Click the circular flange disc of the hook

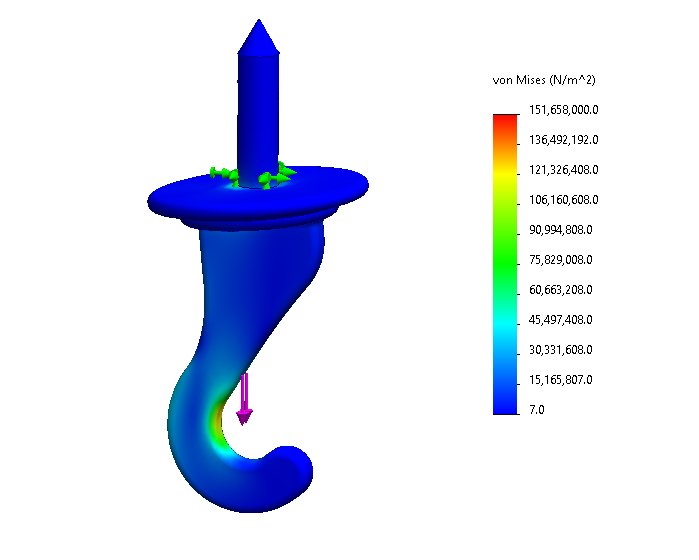click(x=258, y=198)
